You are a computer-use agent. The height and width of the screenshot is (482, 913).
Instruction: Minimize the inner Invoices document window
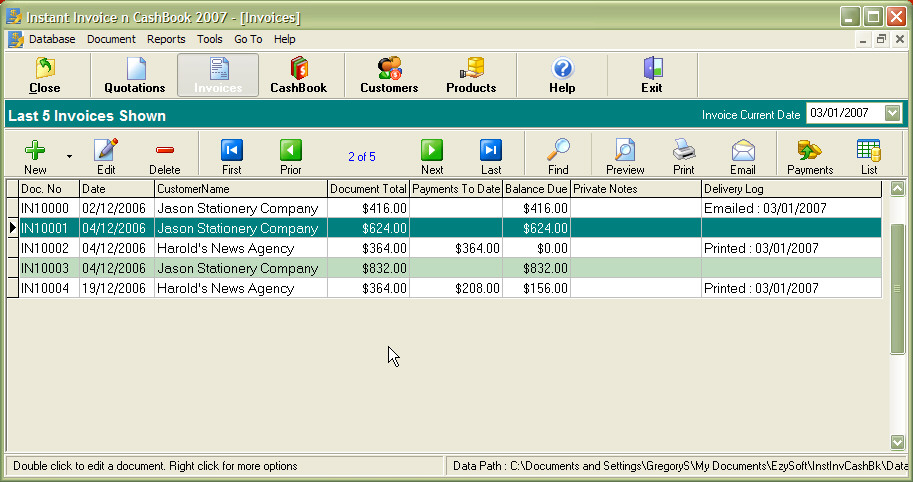tap(863, 39)
